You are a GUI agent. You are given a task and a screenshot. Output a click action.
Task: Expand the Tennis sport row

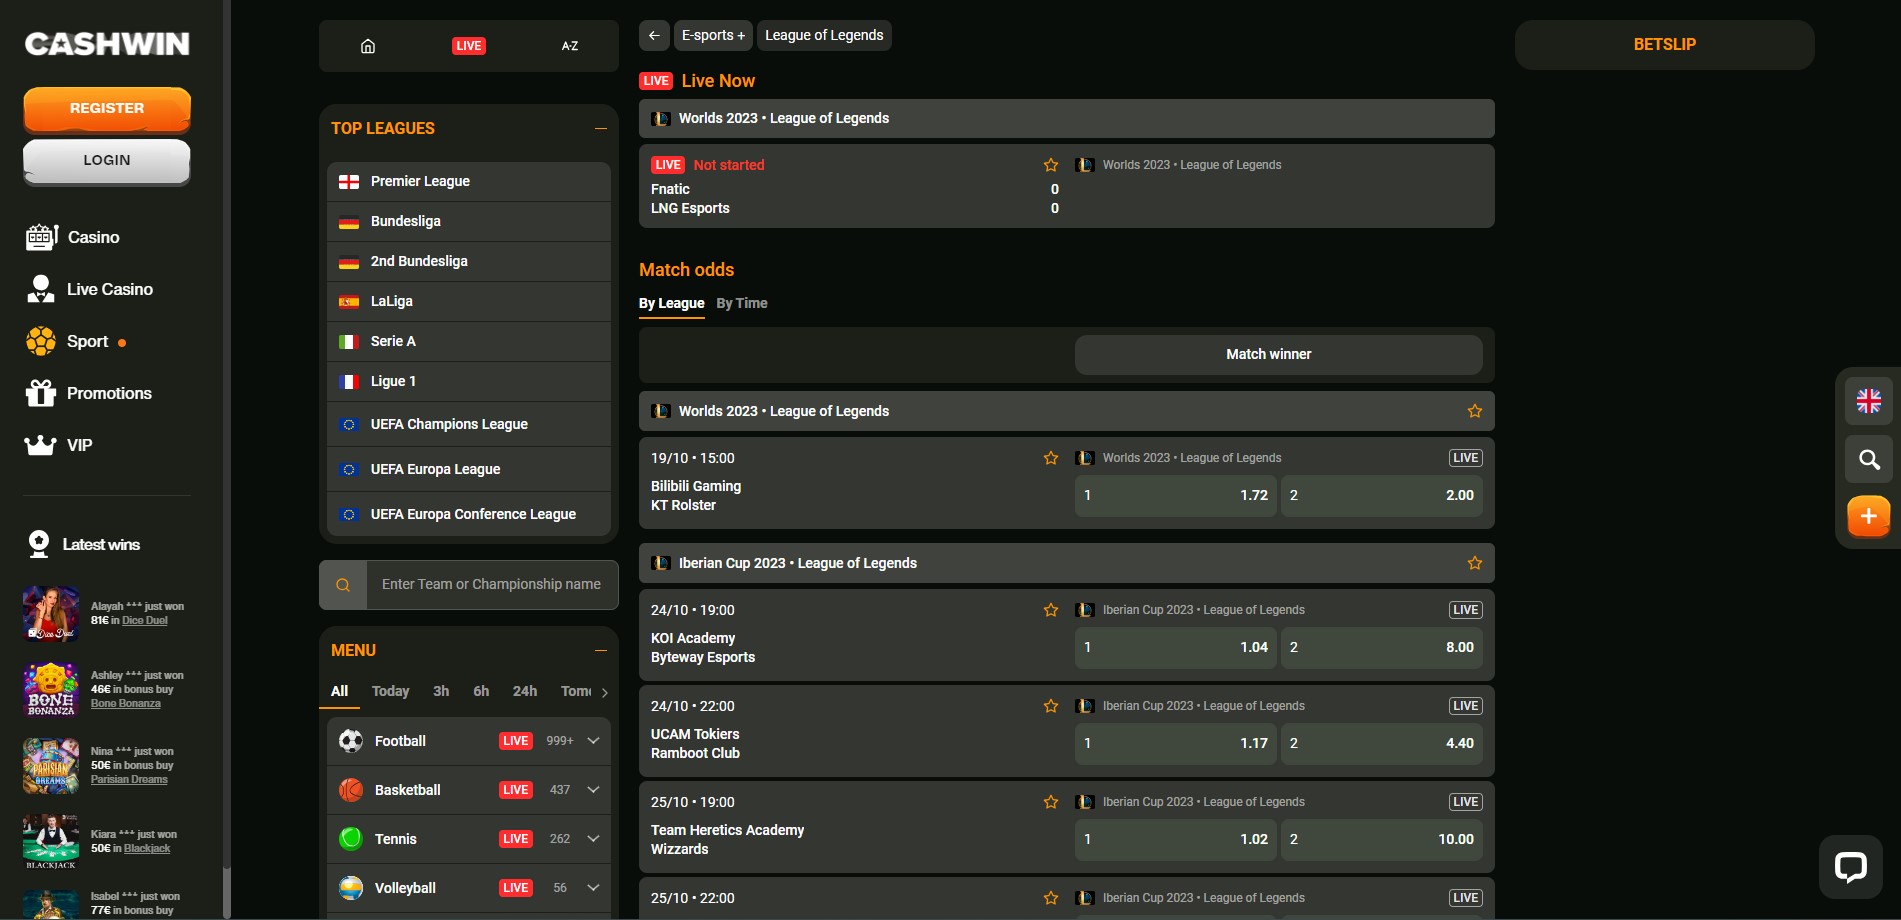593,839
